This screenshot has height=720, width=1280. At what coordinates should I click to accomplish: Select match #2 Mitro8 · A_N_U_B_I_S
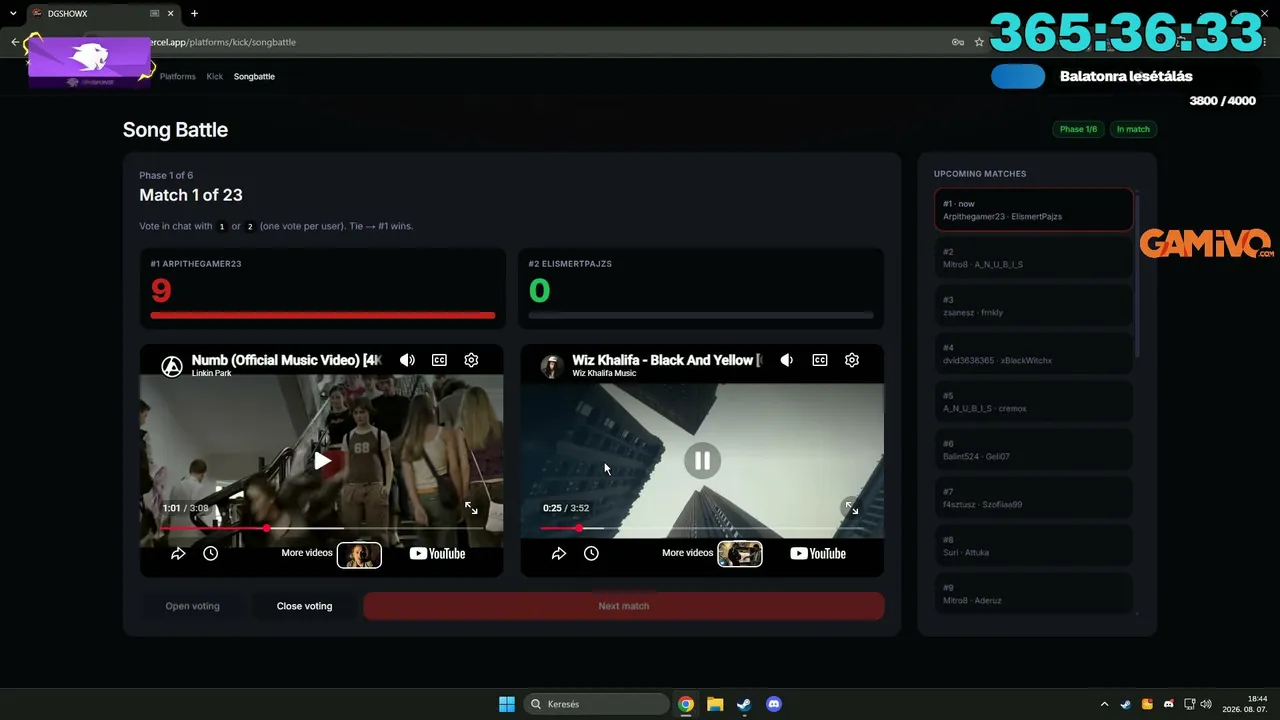coord(1034,258)
